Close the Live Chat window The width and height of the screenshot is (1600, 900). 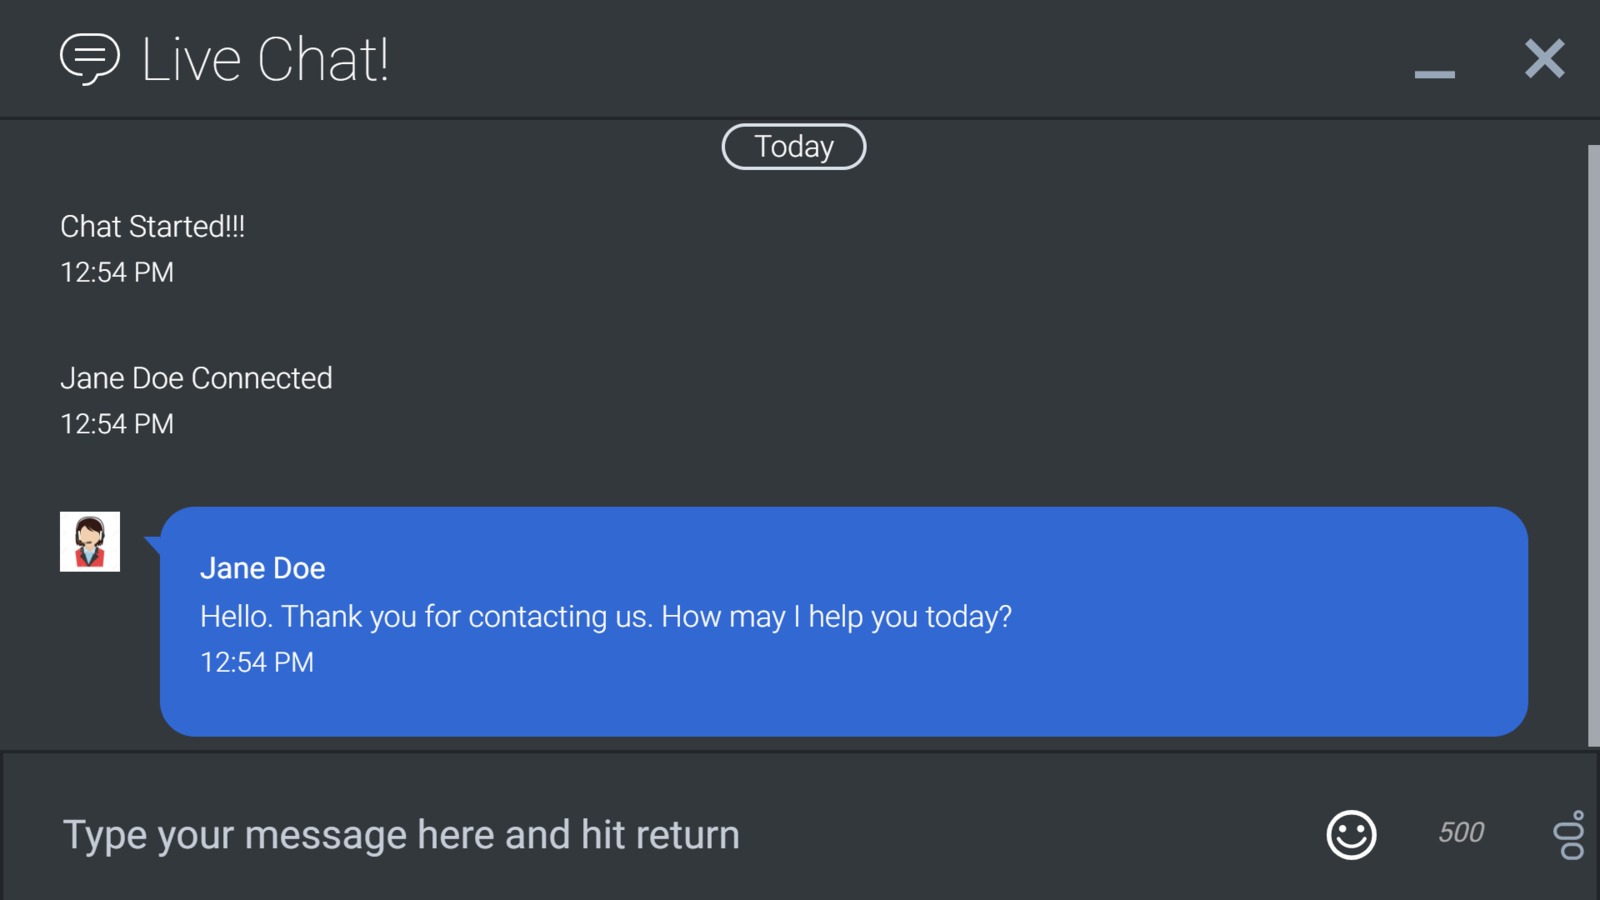(x=1544, y=59)
